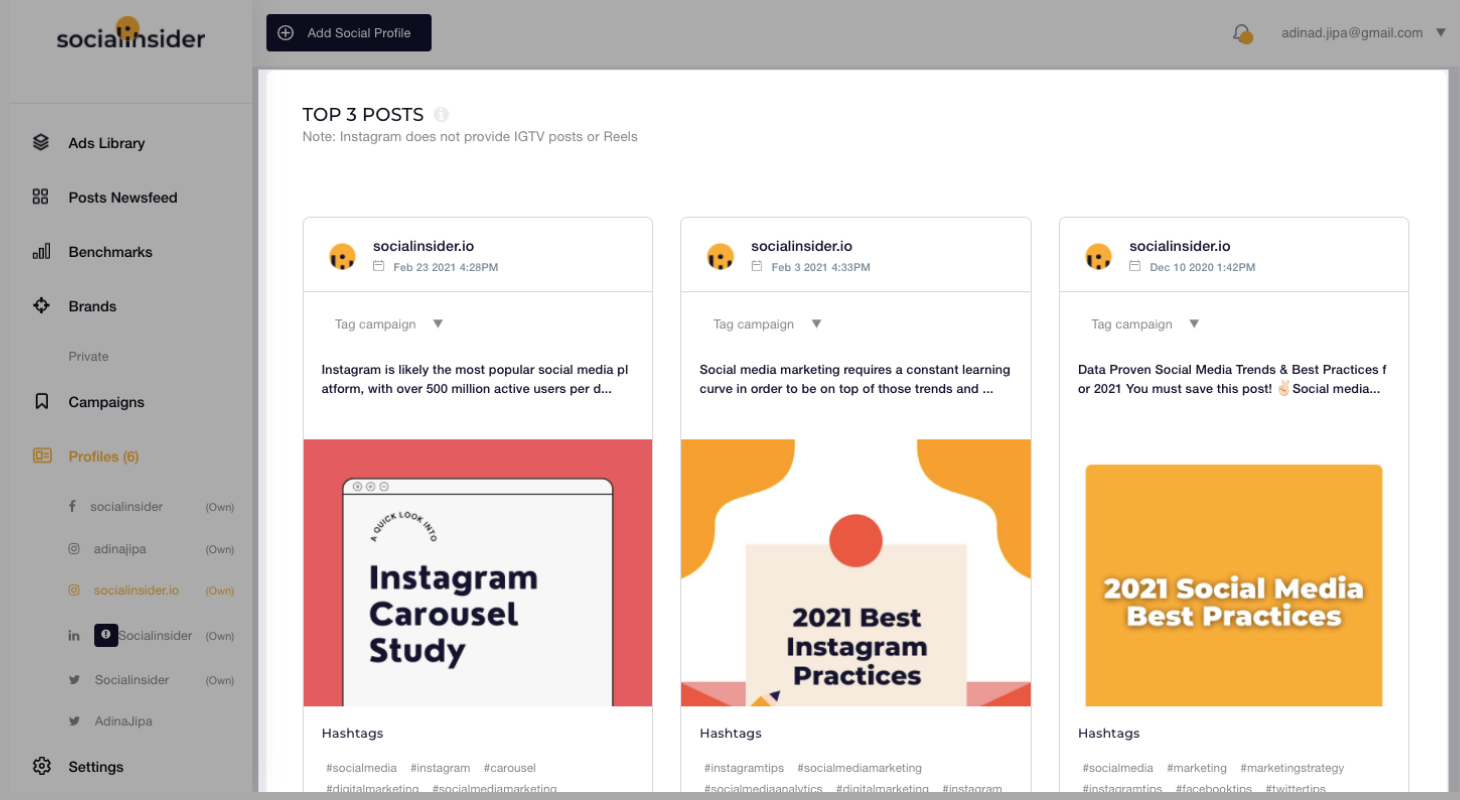Click the #carousel hashtag
This screenshot has width=1460, height=800.
(510, 768)
